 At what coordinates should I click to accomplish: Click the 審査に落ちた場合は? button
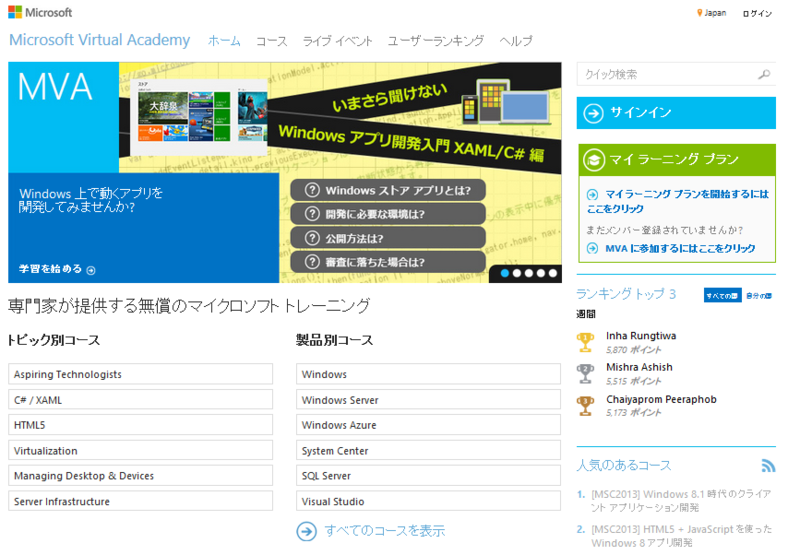click(x=388, y=262)
